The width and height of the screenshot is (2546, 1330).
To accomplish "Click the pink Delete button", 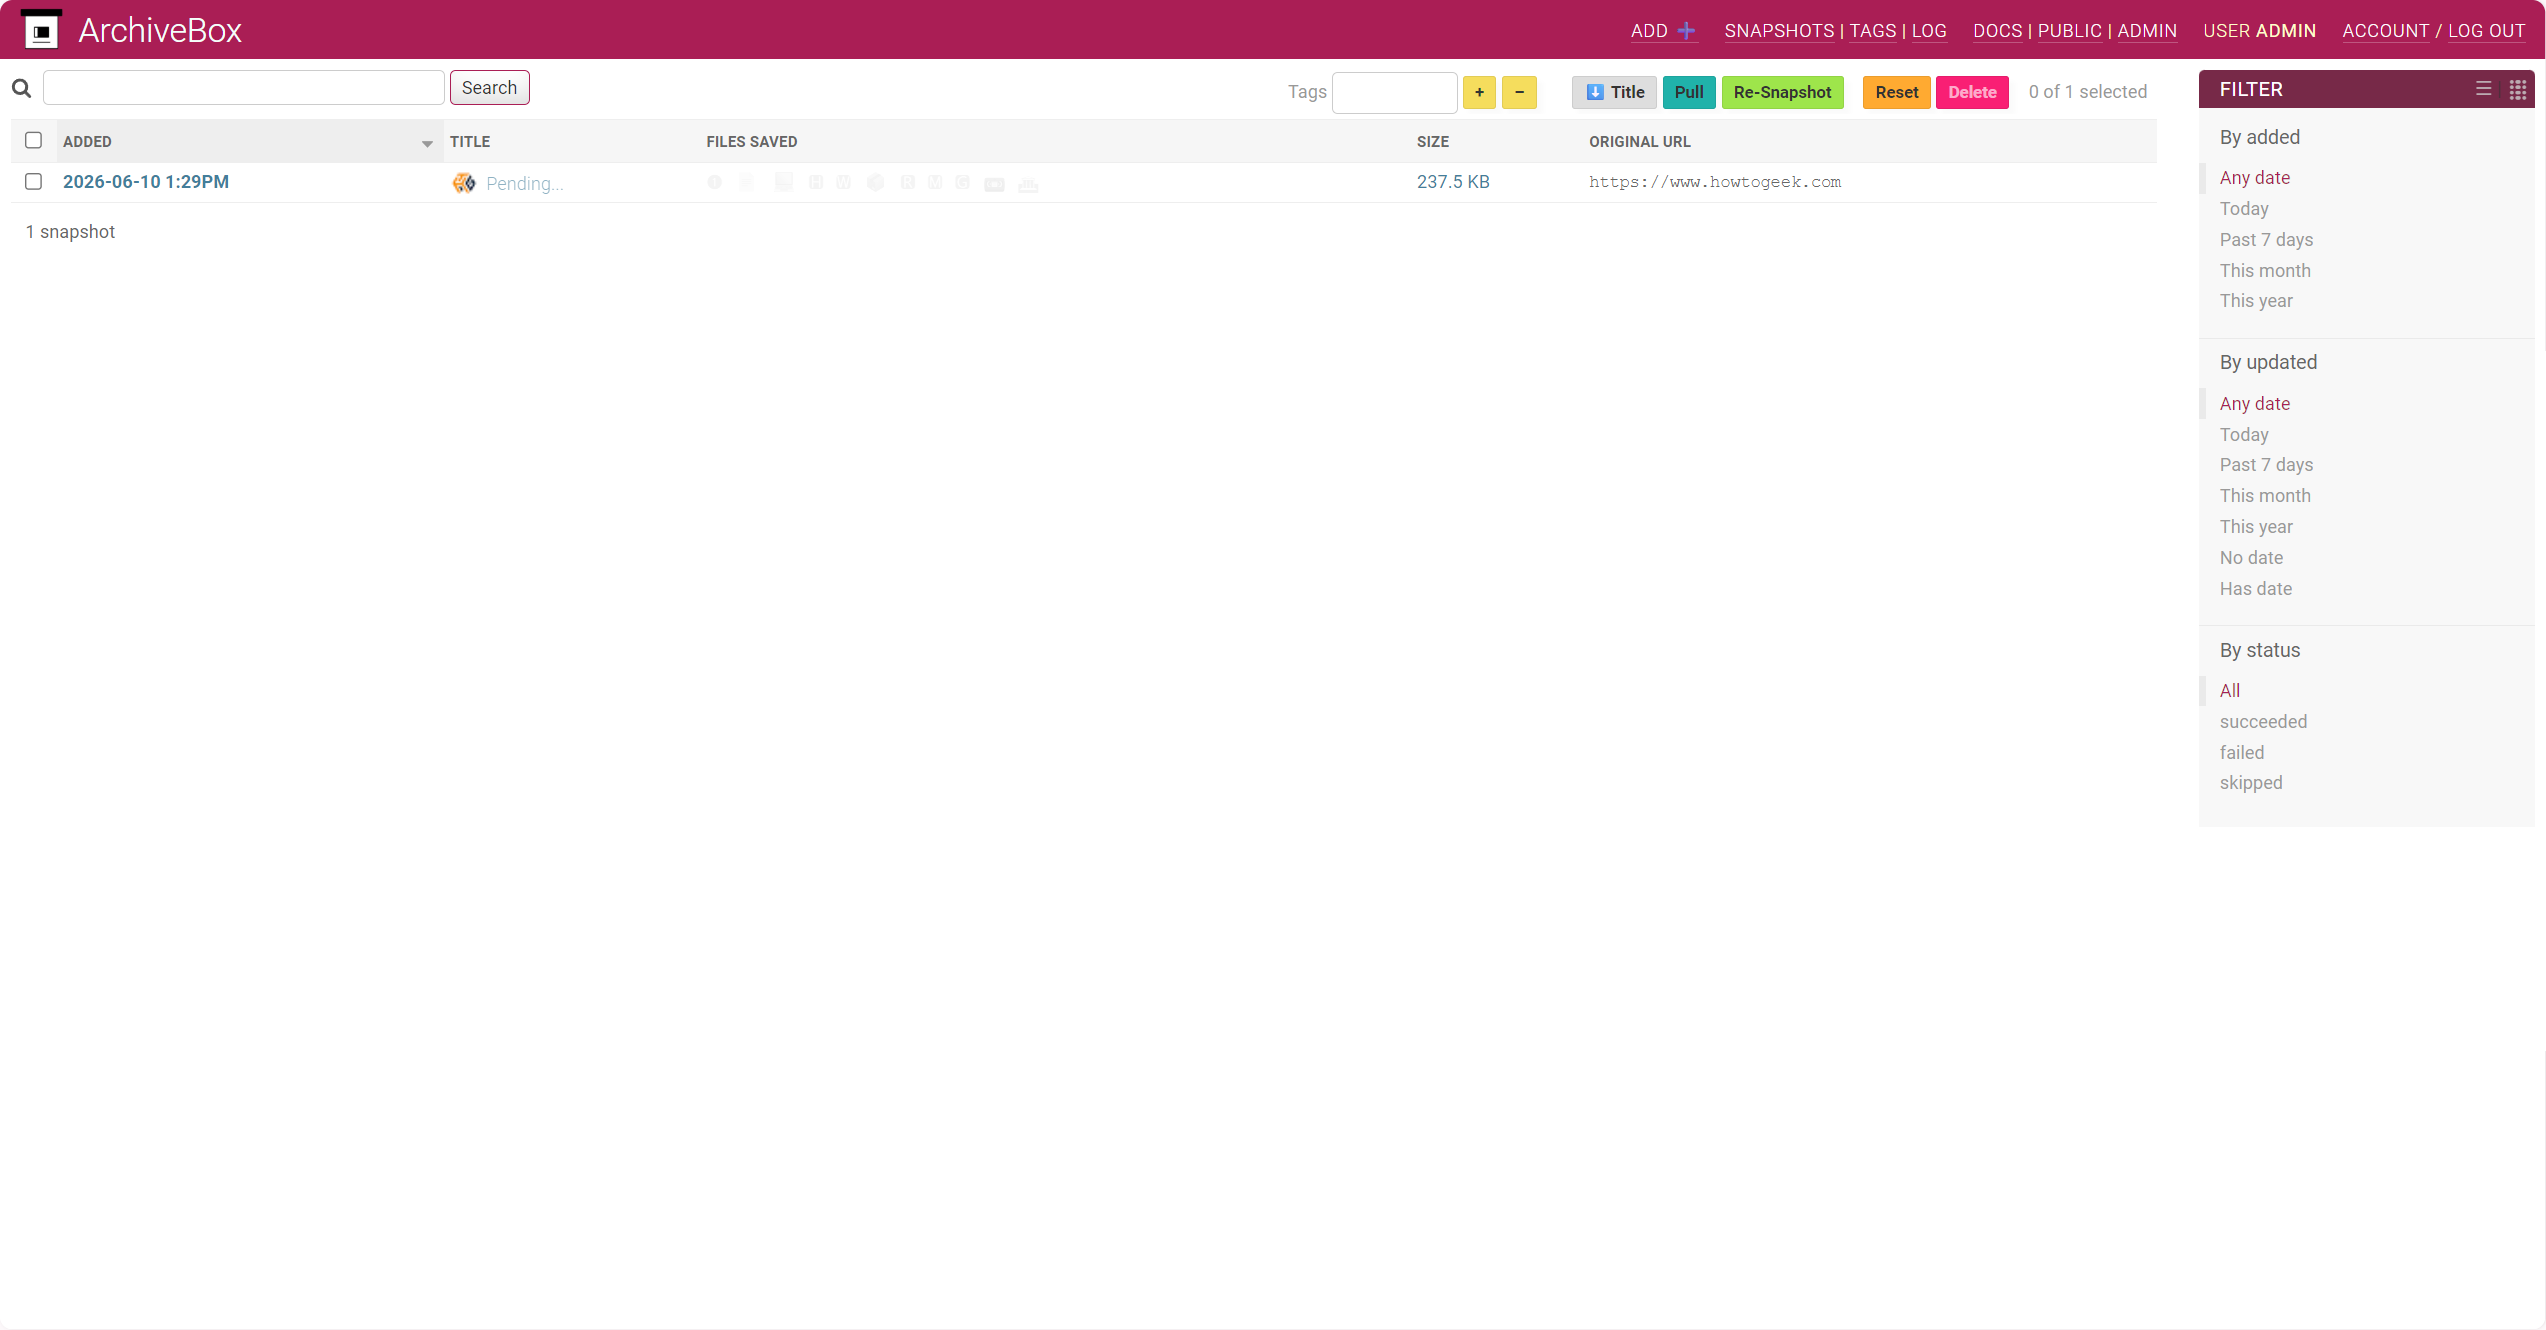I will [x=1972, y=92].
